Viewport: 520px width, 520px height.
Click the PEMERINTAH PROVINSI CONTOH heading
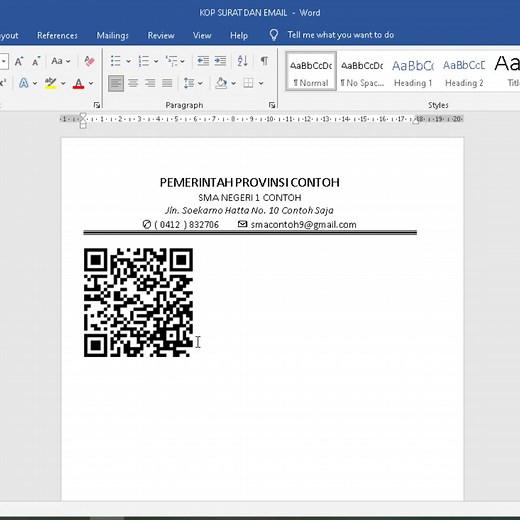pyautogui.click(x=250, y=182)
